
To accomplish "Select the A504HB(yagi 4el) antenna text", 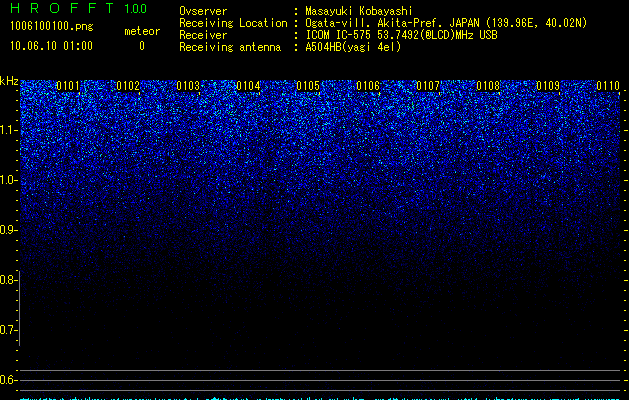I will pyautogui.click(x=353, y=47).
